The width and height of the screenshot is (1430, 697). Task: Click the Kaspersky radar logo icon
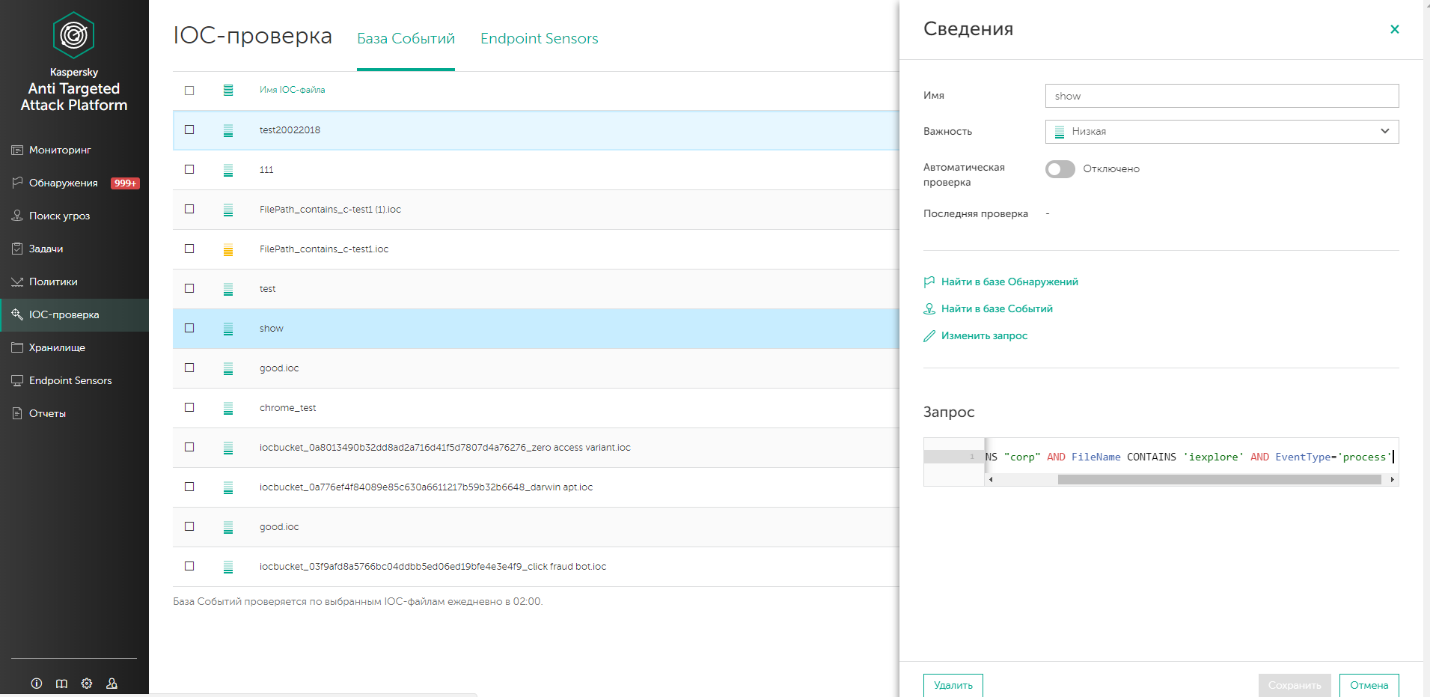74,37
